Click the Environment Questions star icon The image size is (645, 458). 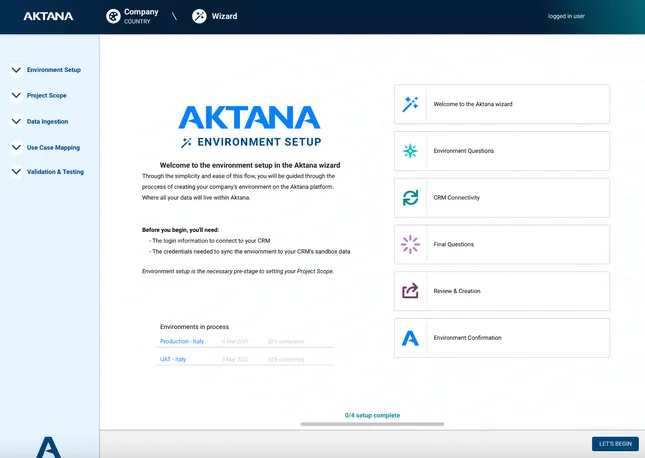point(410,151)
